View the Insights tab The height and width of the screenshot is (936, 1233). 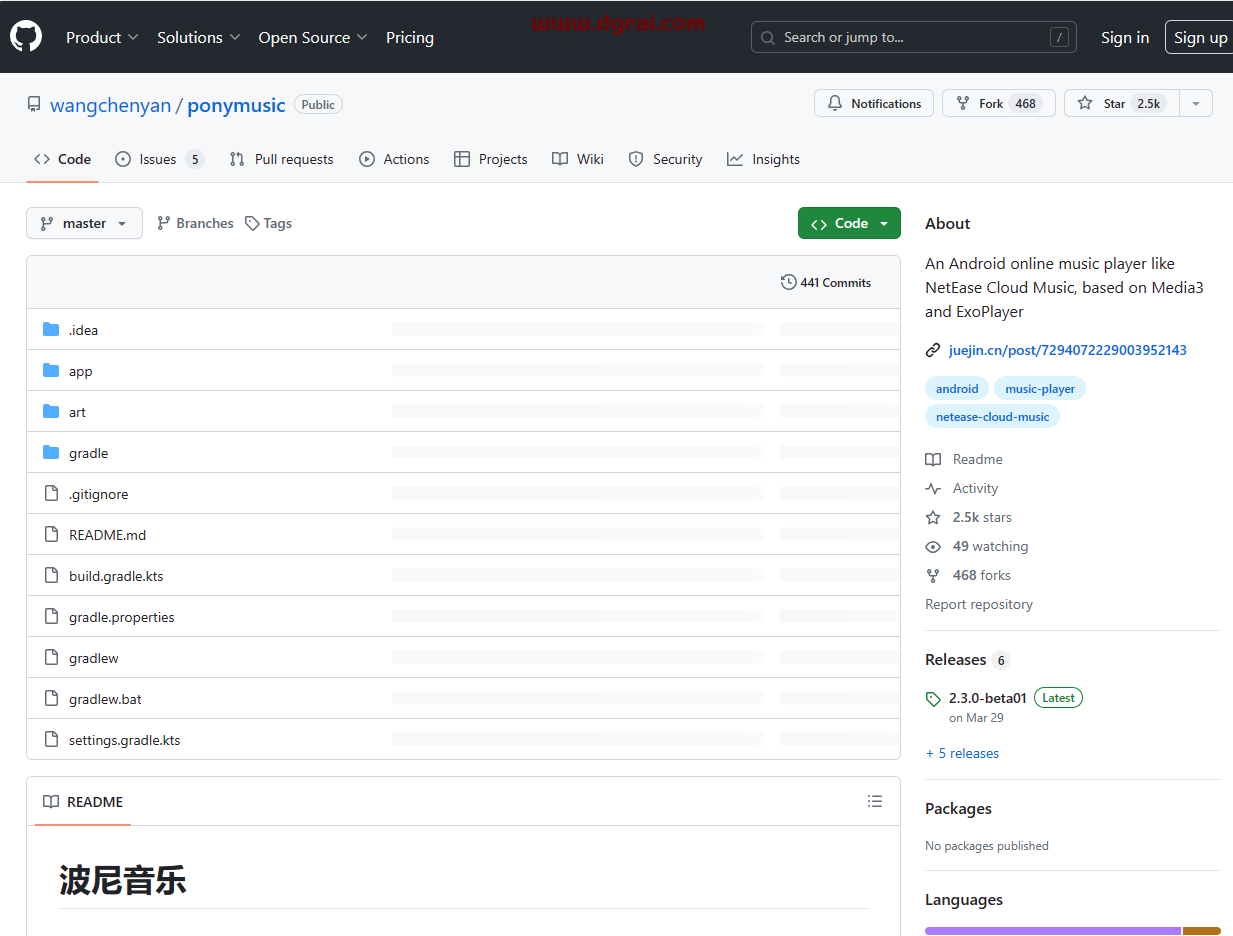[763, 159]
